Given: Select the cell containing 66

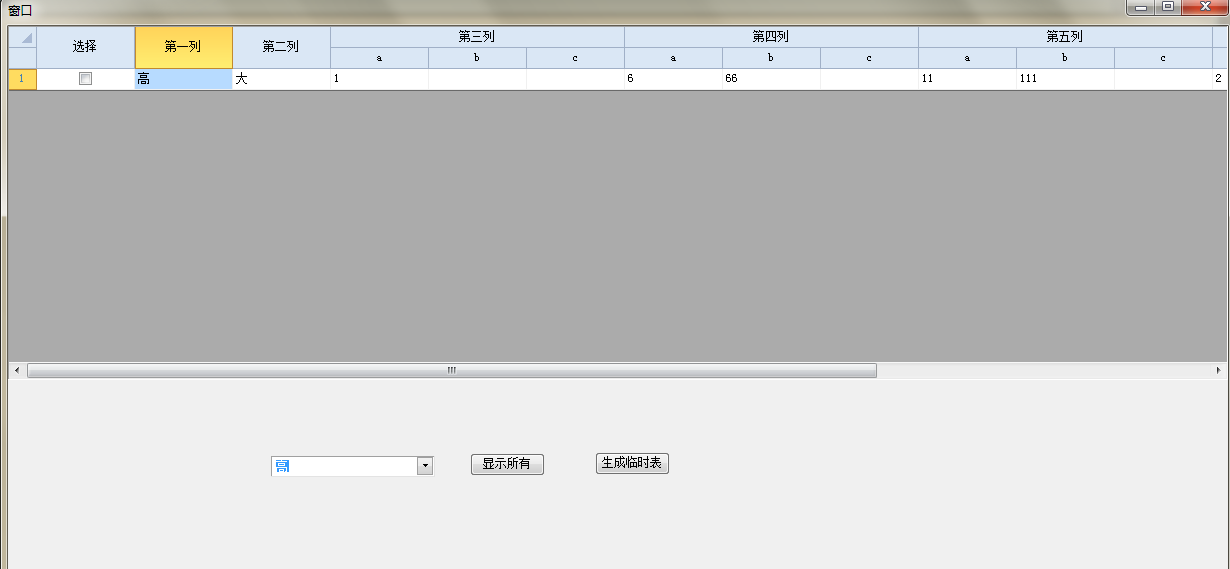Looking at the screenshot, I should 771,79.
